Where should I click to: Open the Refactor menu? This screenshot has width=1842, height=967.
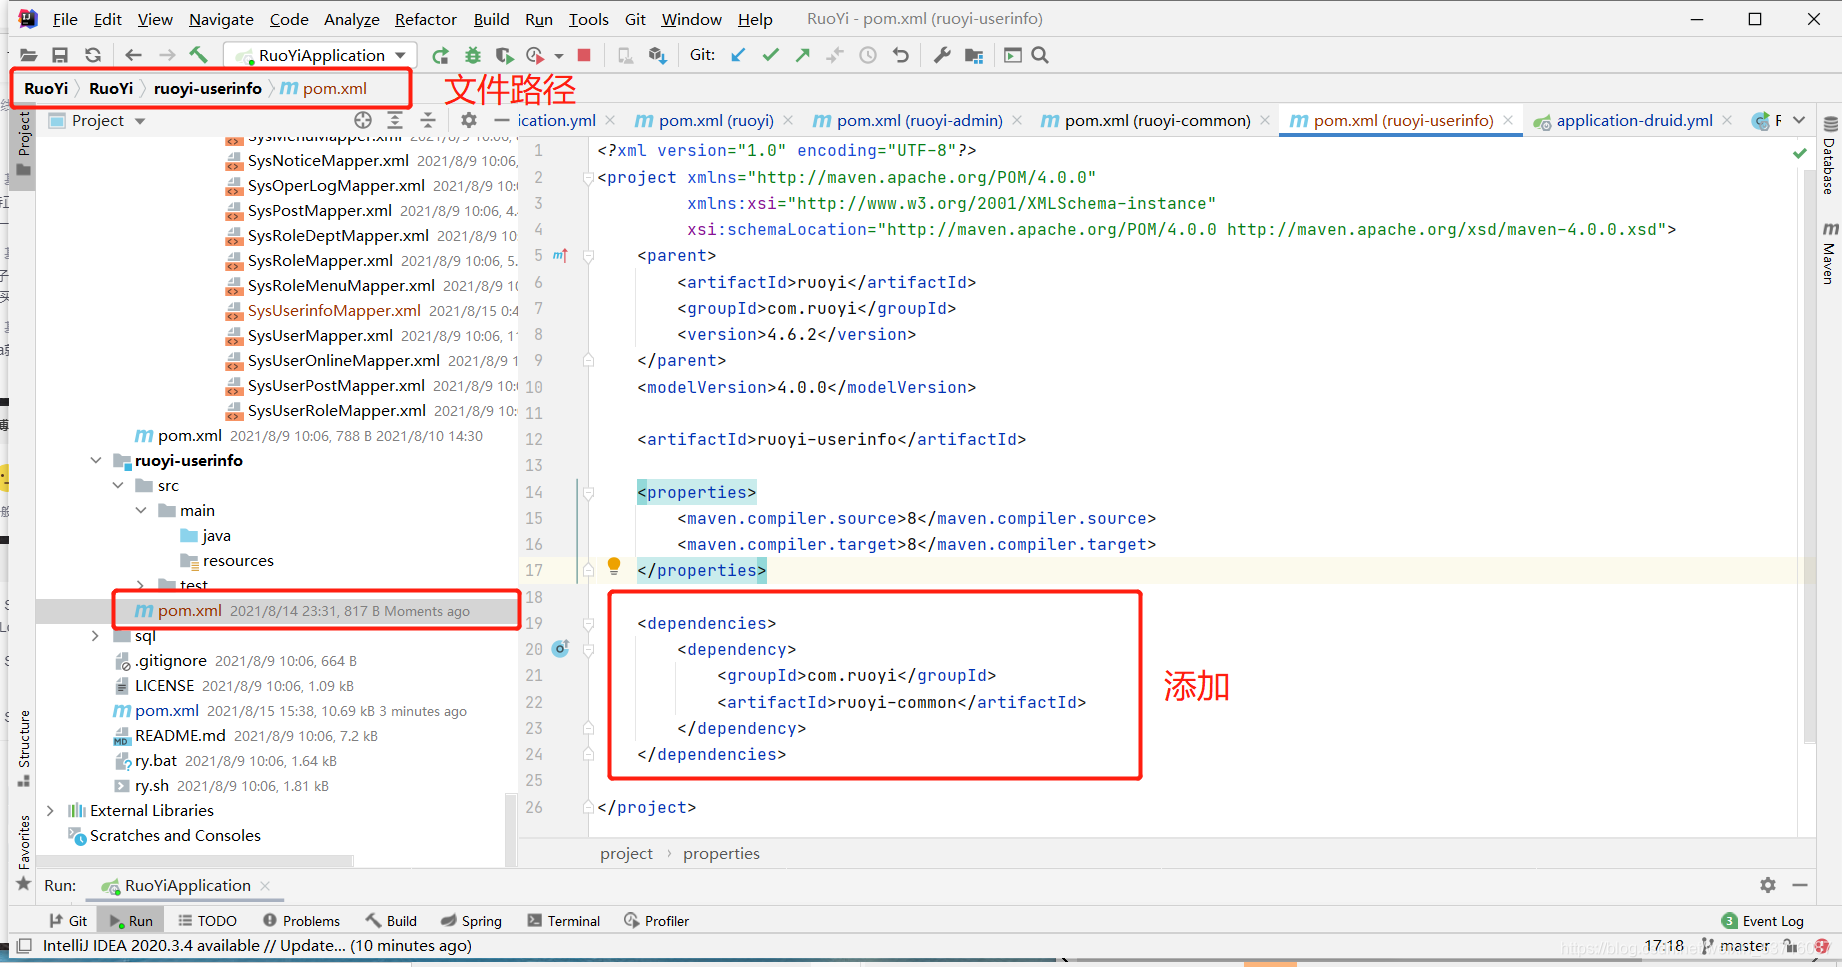pos(425,19)
